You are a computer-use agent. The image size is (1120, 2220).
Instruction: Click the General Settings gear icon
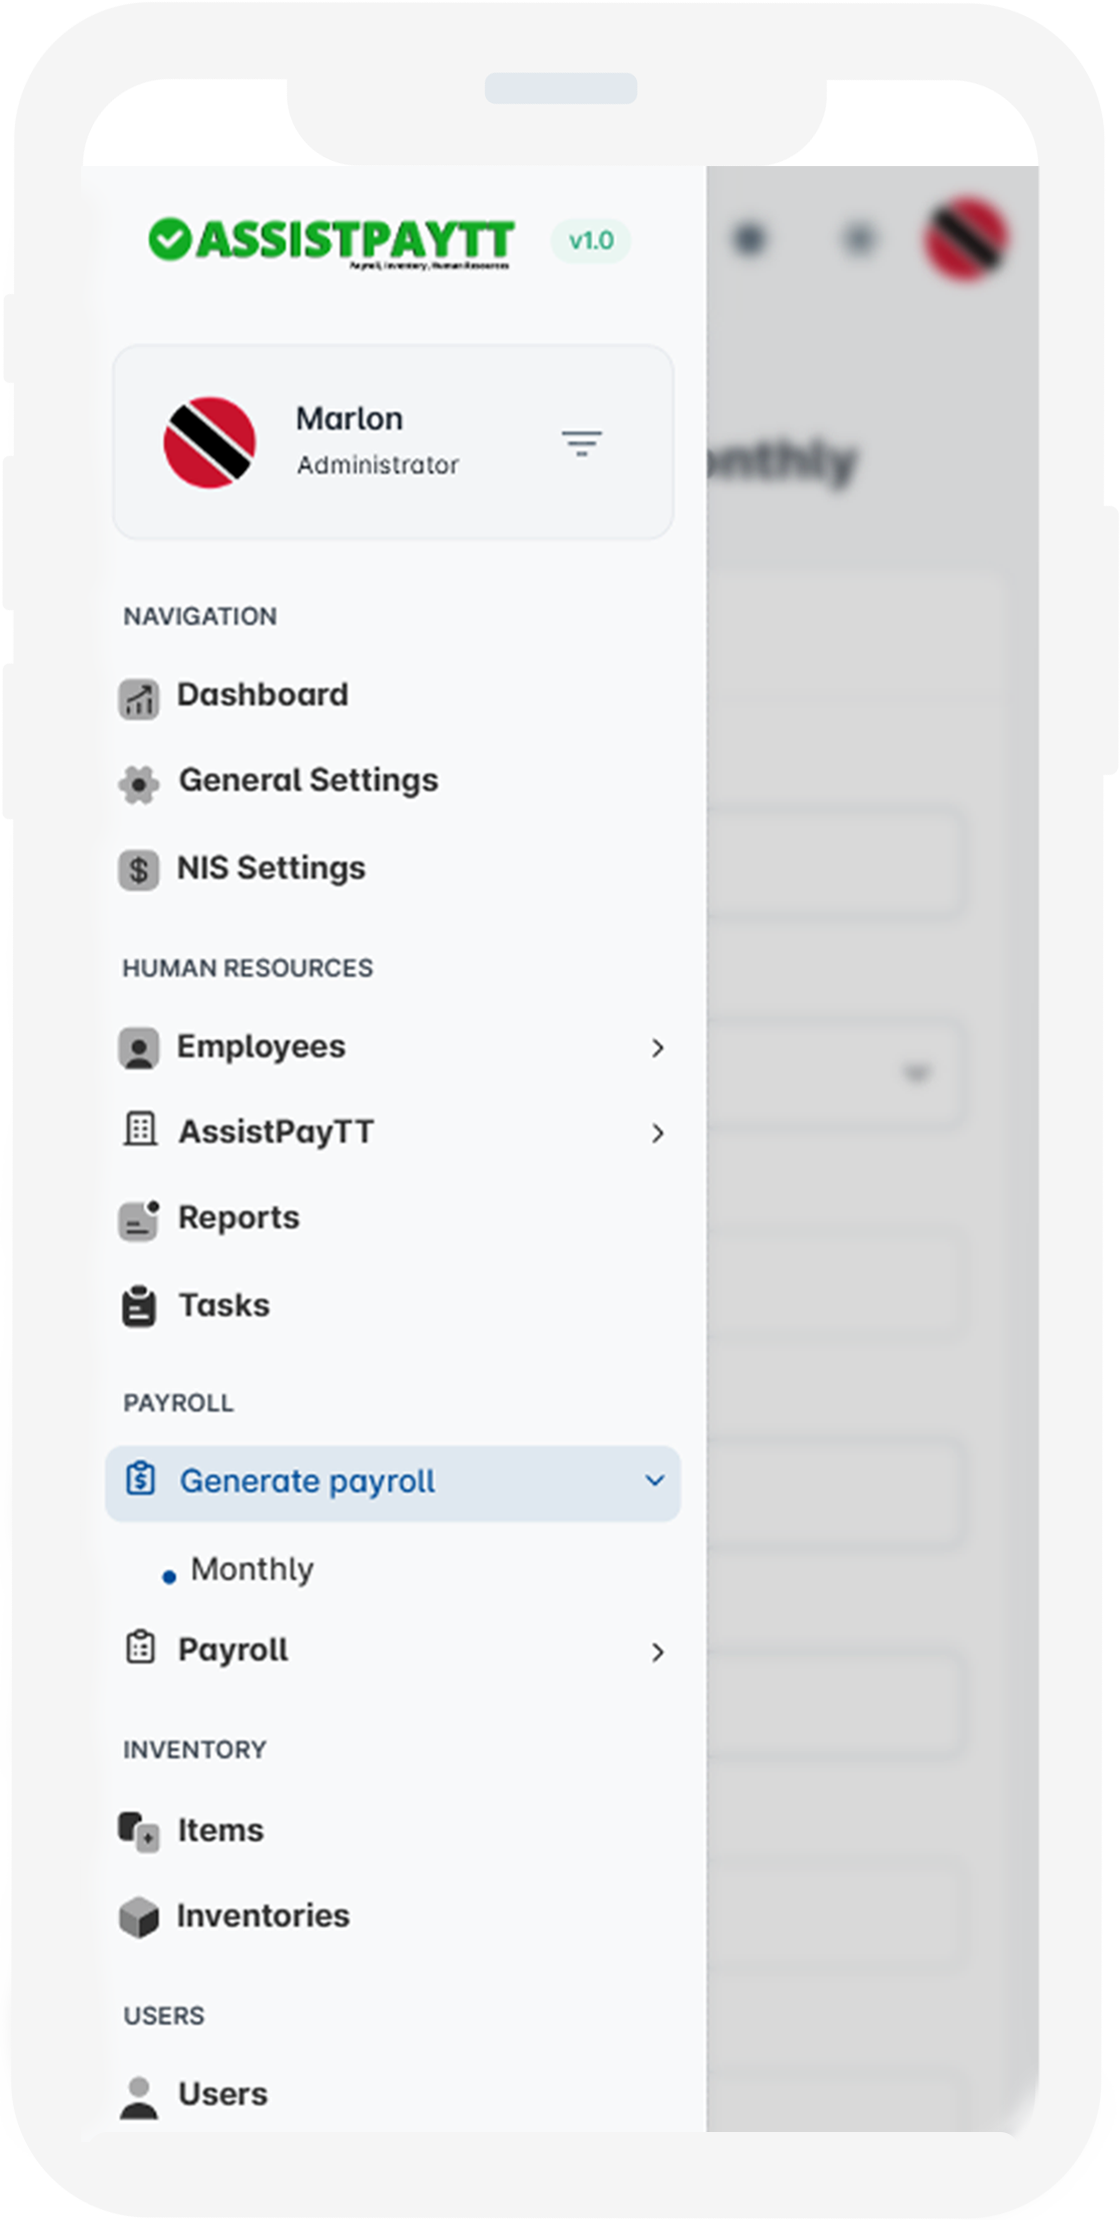[139, 784]
